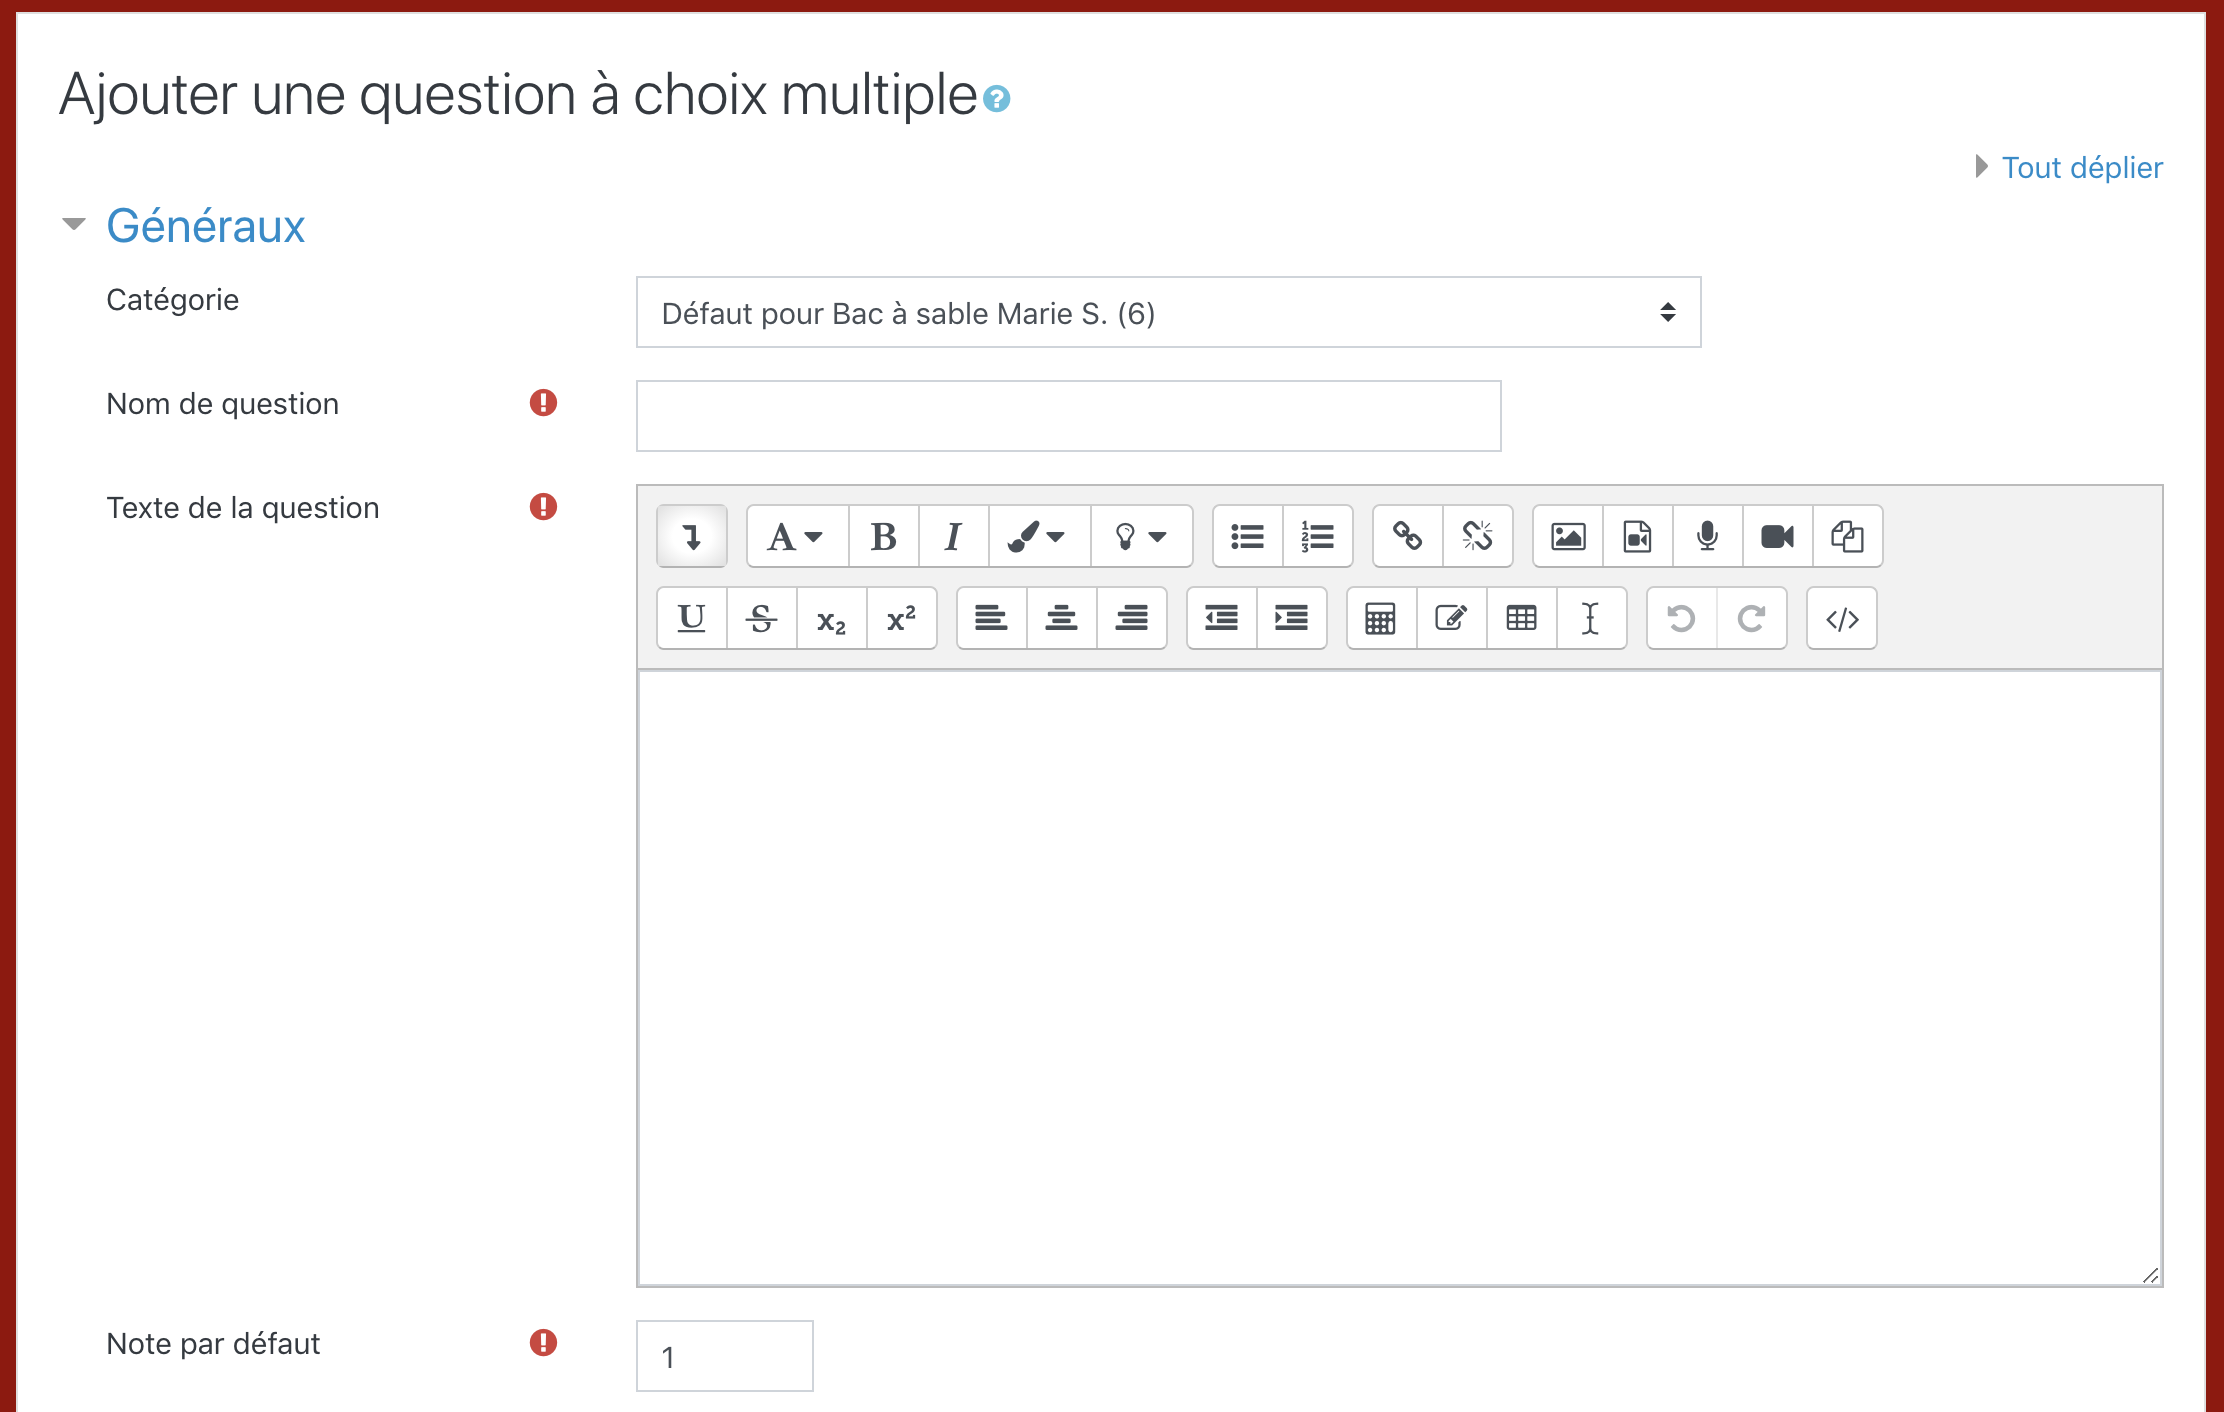Click the record video camera icon
The image size is (2224, 1412).
1777,537
